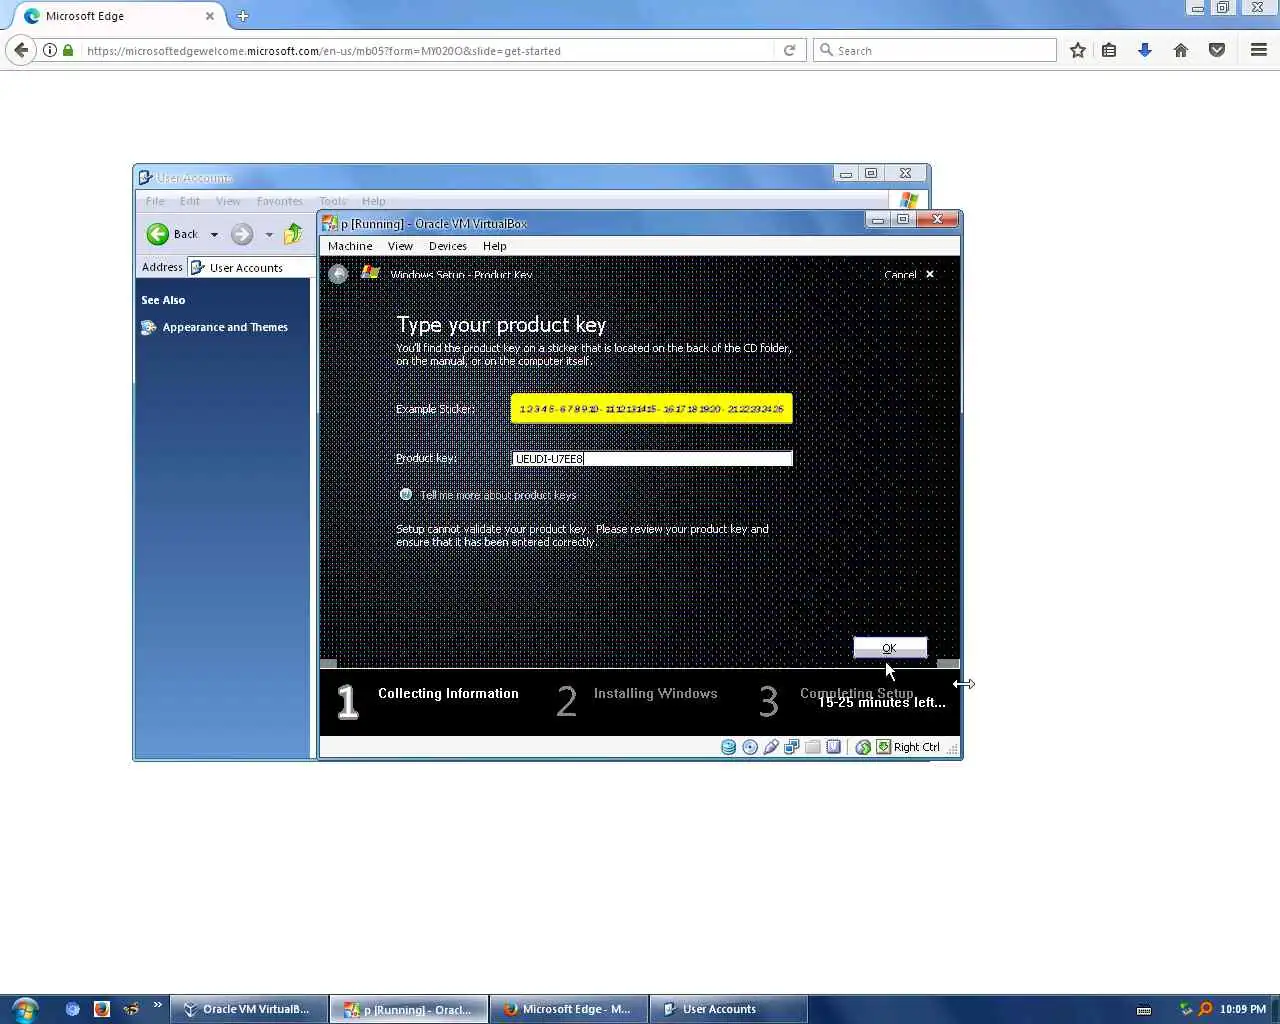
Task: Open a new browser tab with plus button
Action: [x=243, y=16]
